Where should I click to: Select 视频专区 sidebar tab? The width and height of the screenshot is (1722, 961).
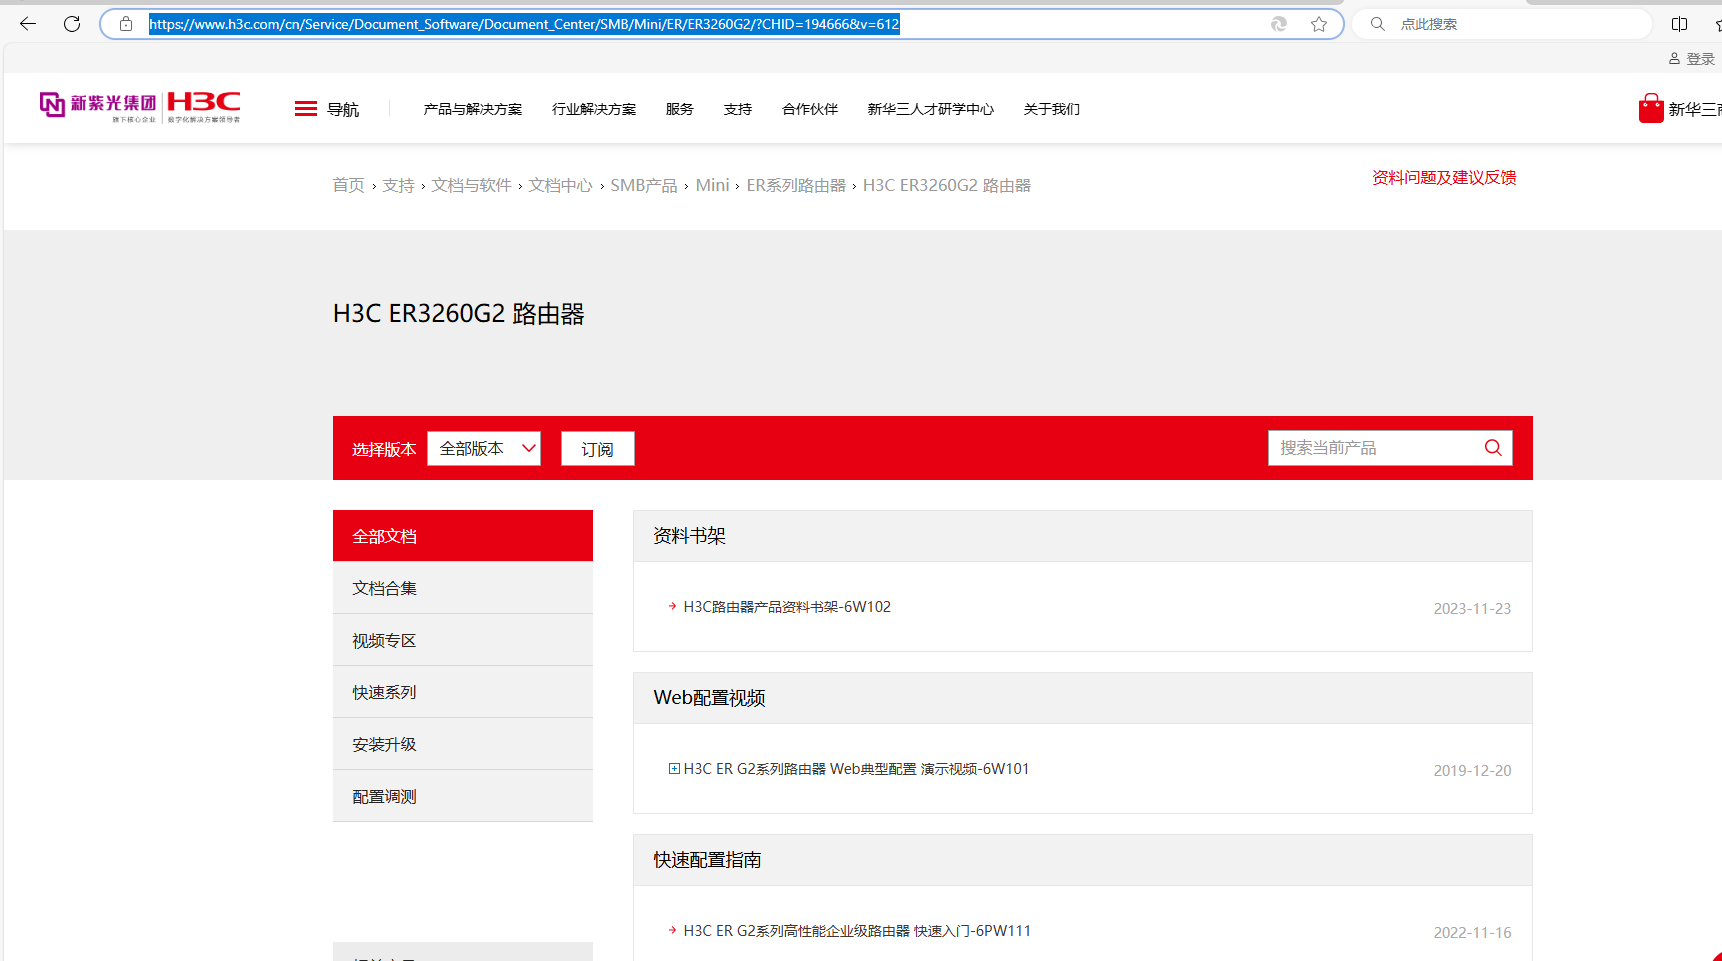tap(463, 640)
